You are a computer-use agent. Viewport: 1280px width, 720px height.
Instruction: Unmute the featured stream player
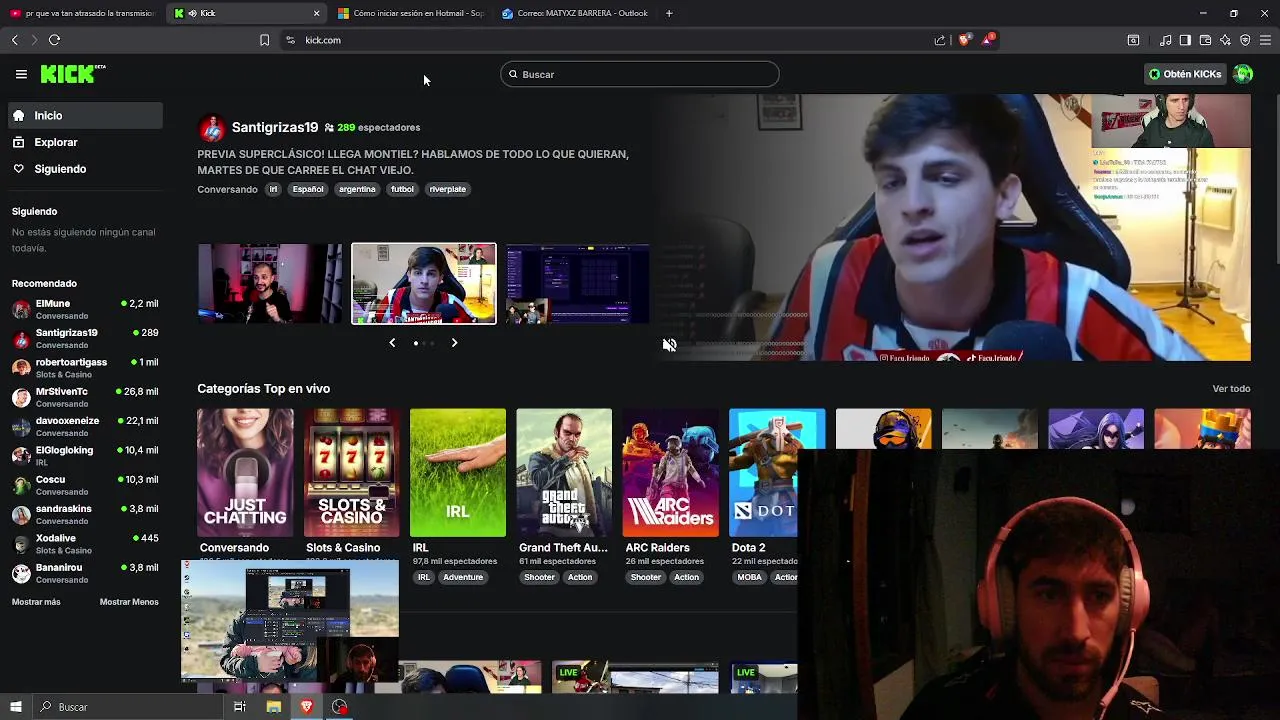[x=670, y=345]
